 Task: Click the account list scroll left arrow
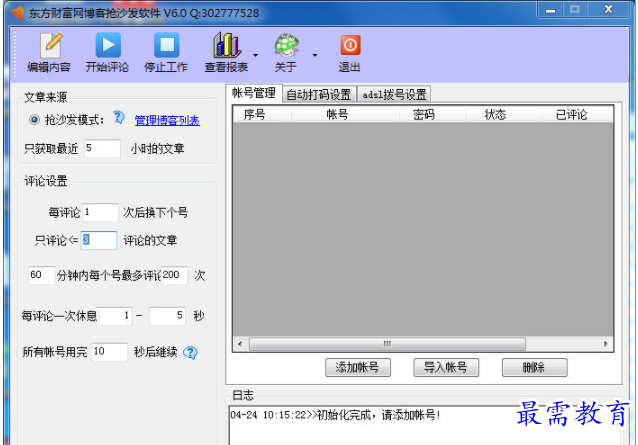(240, 344)
